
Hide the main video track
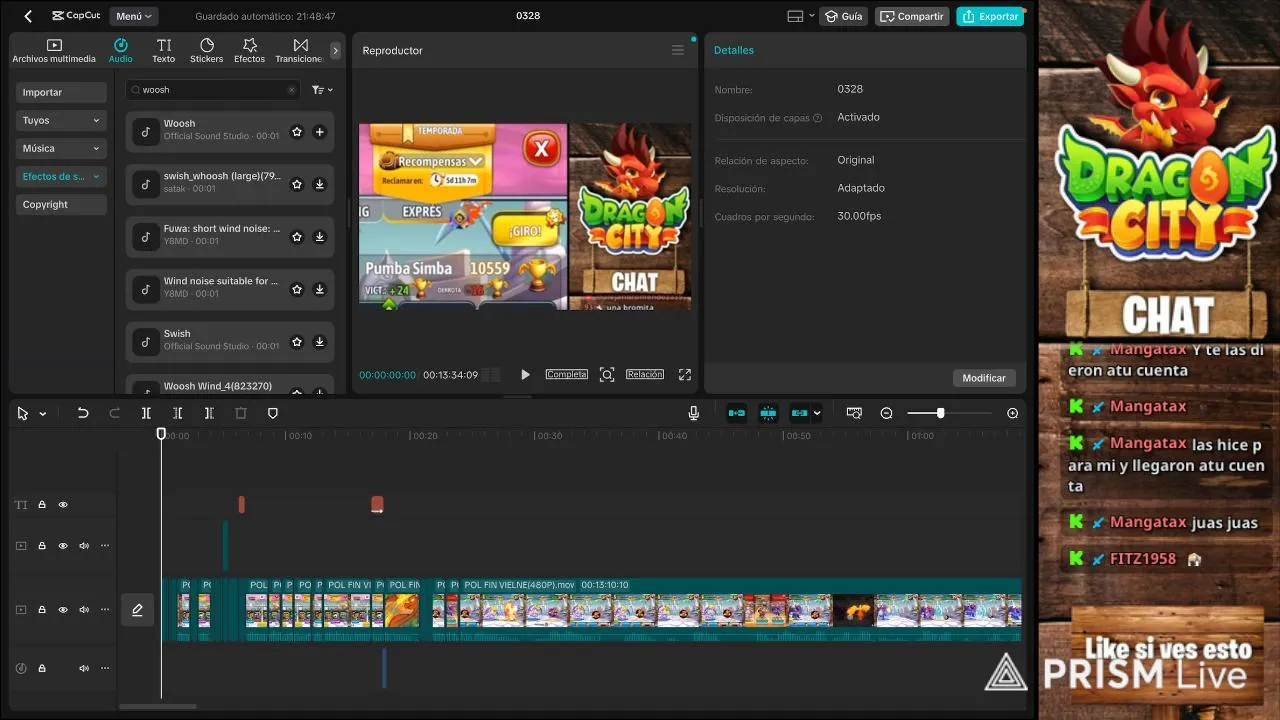(x=63, y=610)
